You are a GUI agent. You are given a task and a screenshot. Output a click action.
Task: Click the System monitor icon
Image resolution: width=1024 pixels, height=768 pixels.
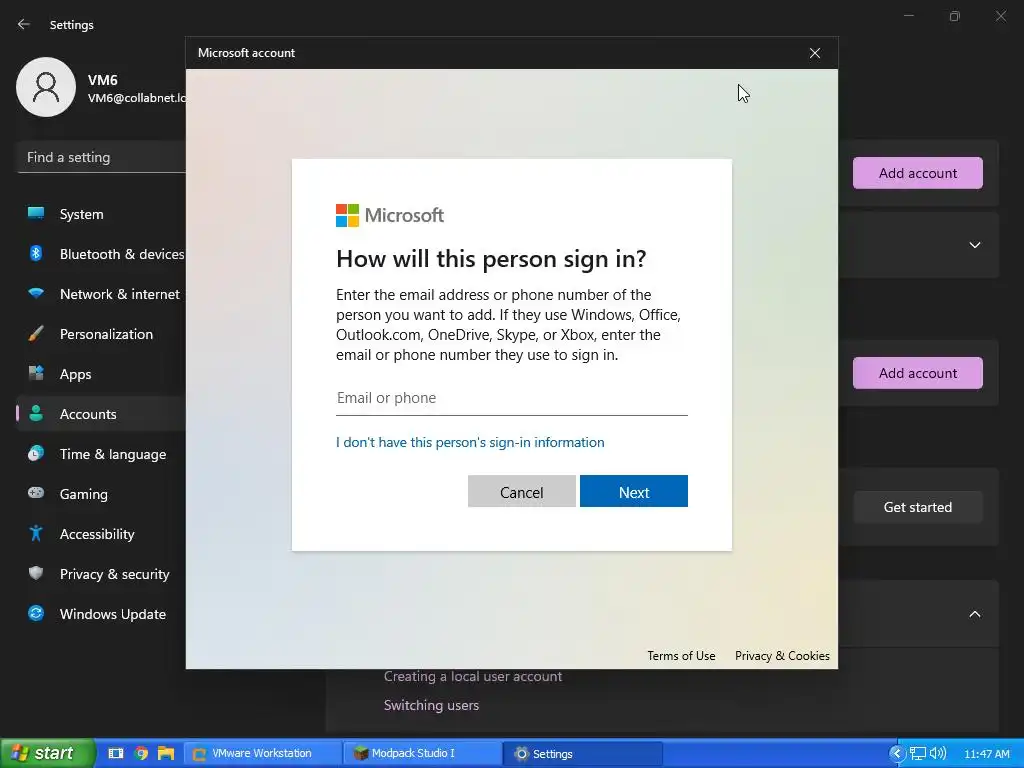coord(36,213)
